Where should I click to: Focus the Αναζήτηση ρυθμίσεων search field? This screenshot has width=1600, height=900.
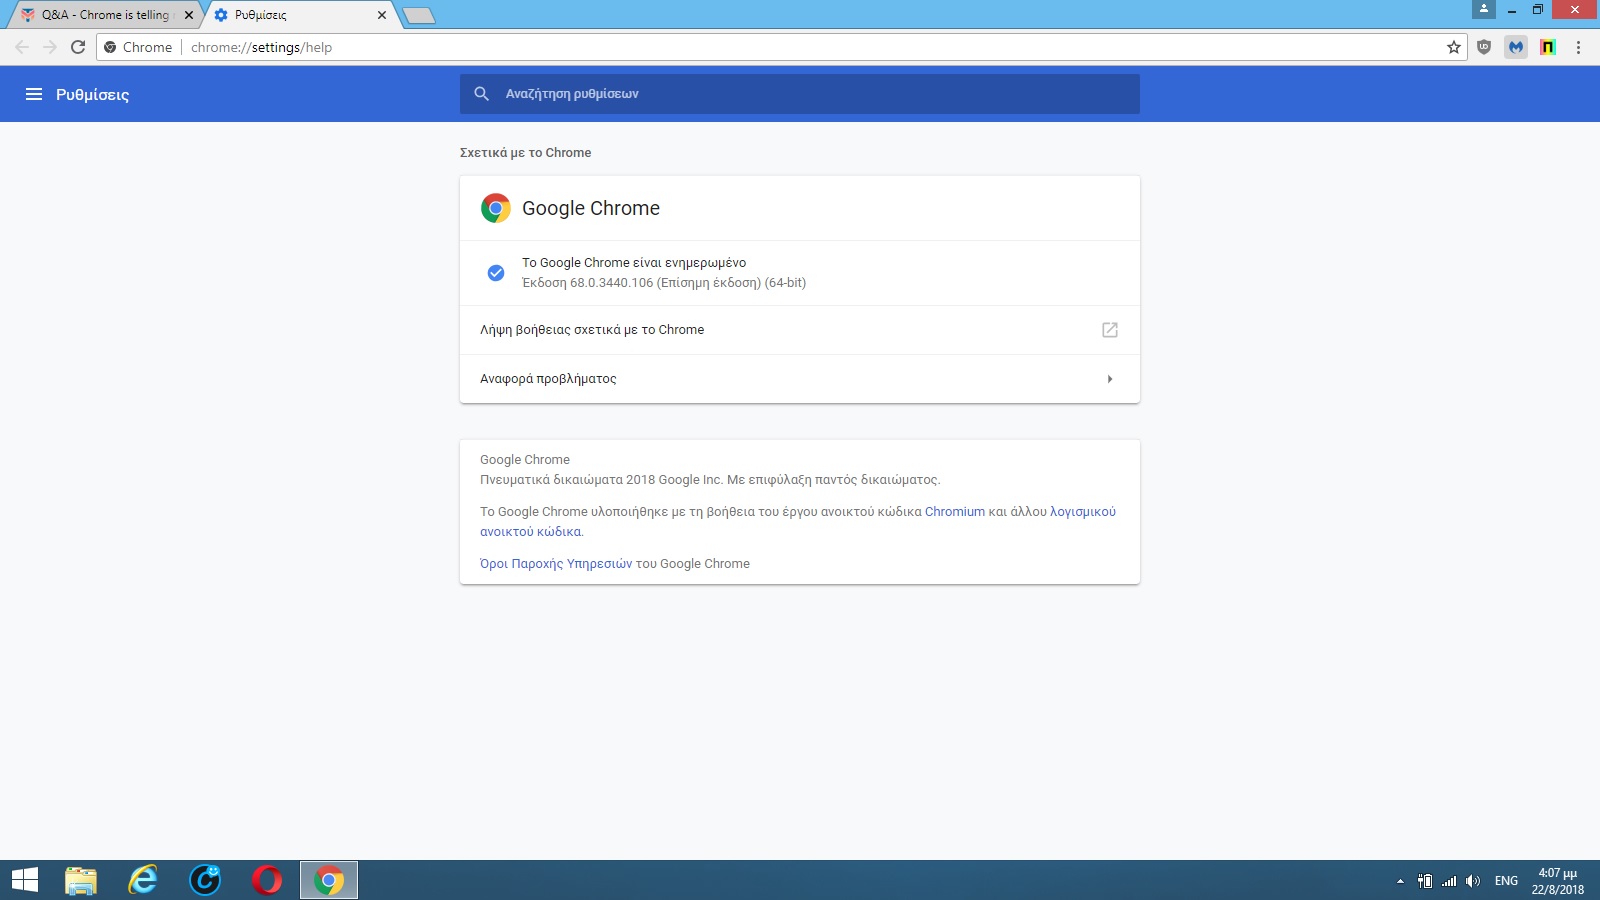(800, 94)
